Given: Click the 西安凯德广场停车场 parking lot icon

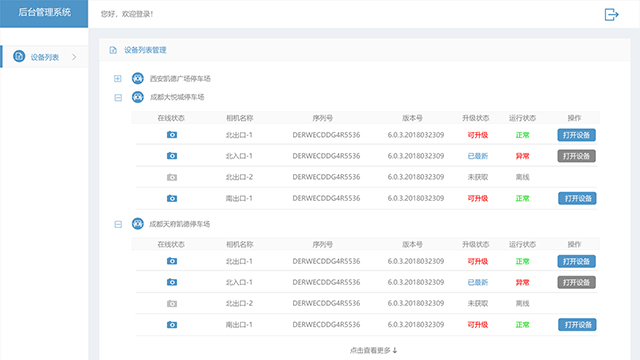Looking at the screenshot, I should (x=138, y=78).
